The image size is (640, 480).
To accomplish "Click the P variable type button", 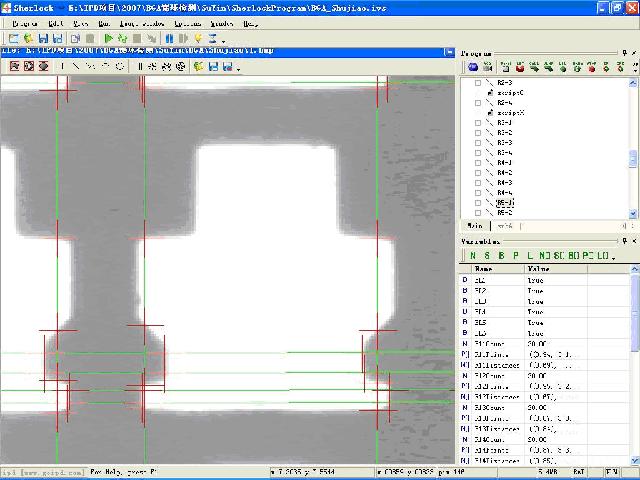I will pyautogui.click(x=515, y=256).
